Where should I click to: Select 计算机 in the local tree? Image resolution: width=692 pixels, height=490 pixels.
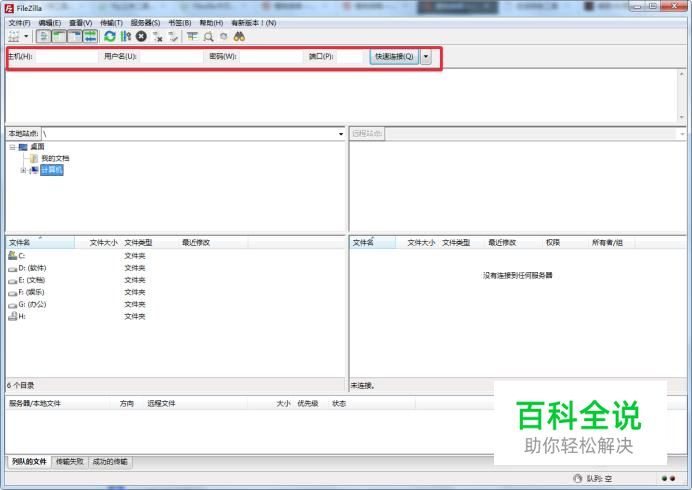click(x=52, y=170)
